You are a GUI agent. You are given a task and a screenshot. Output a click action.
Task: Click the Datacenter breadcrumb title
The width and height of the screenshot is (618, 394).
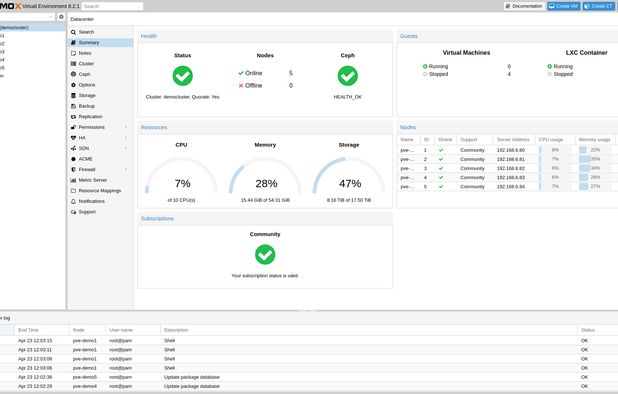point(82,19)
